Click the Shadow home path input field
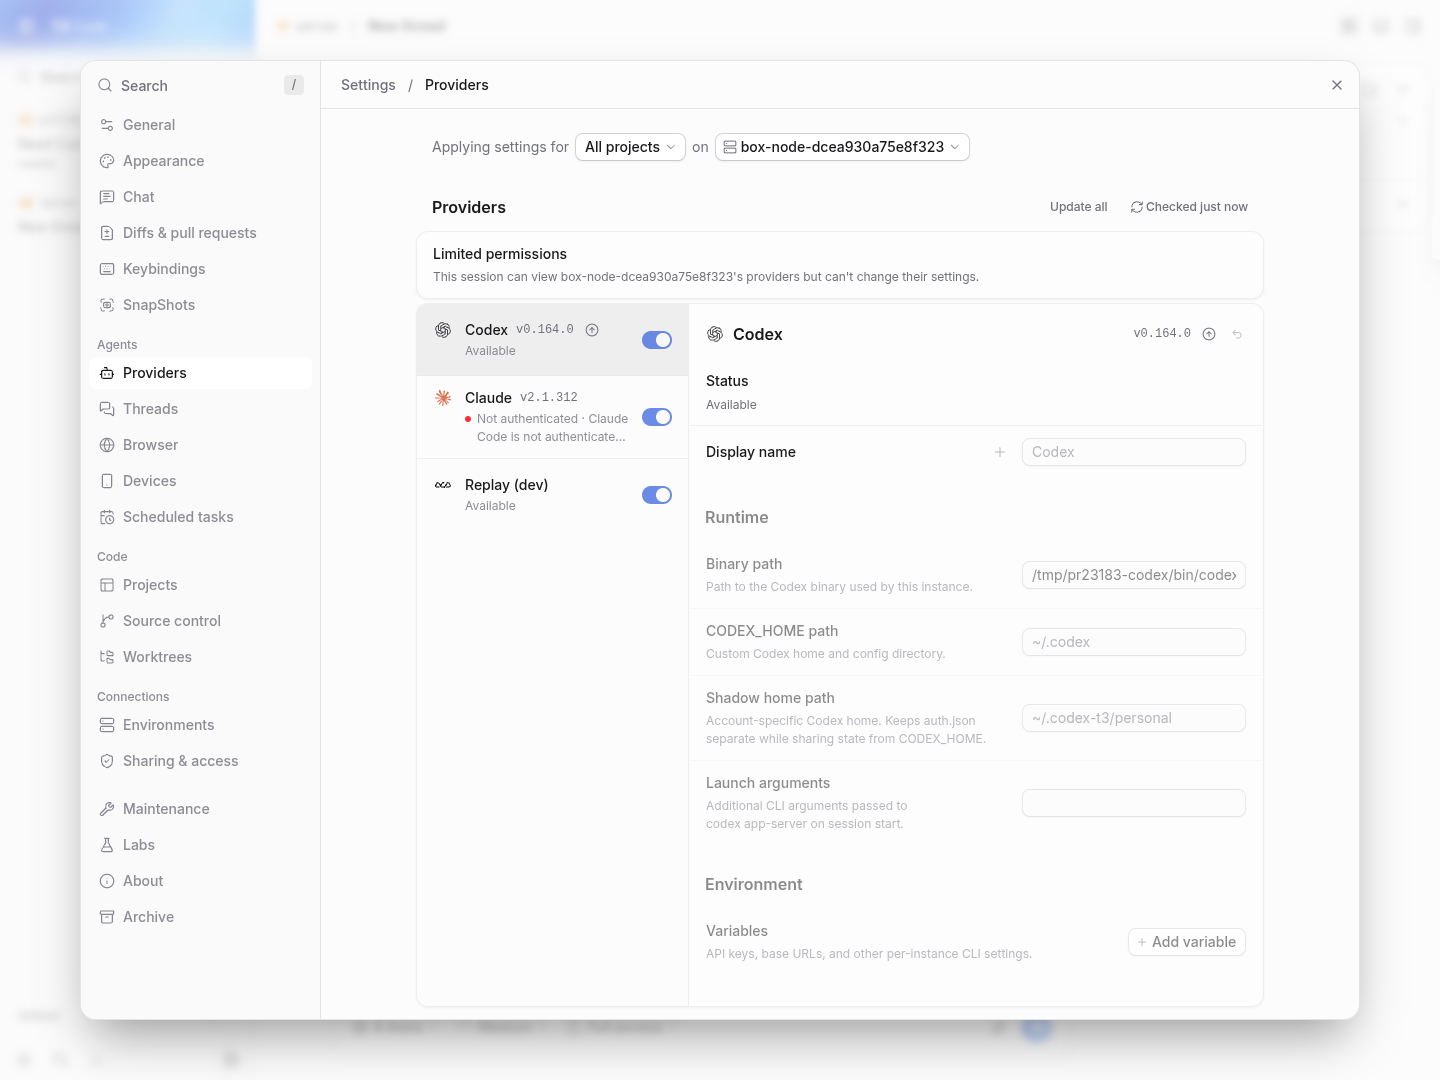This screenshot has height=1080, width=1440. tap(1134, 718)
